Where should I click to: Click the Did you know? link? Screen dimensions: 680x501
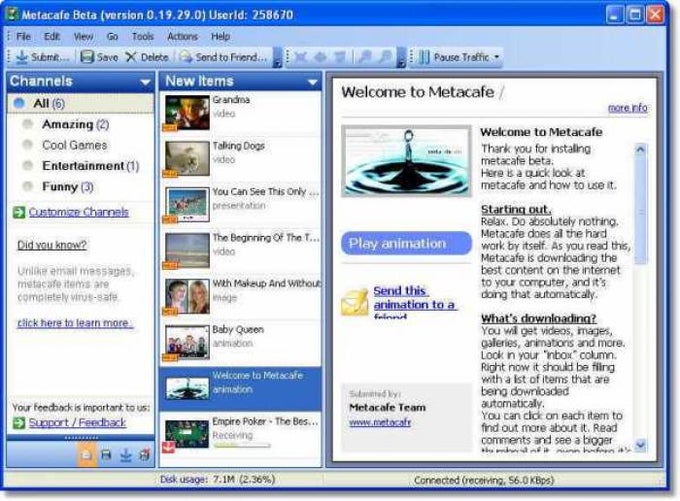[x=52, y=245]
